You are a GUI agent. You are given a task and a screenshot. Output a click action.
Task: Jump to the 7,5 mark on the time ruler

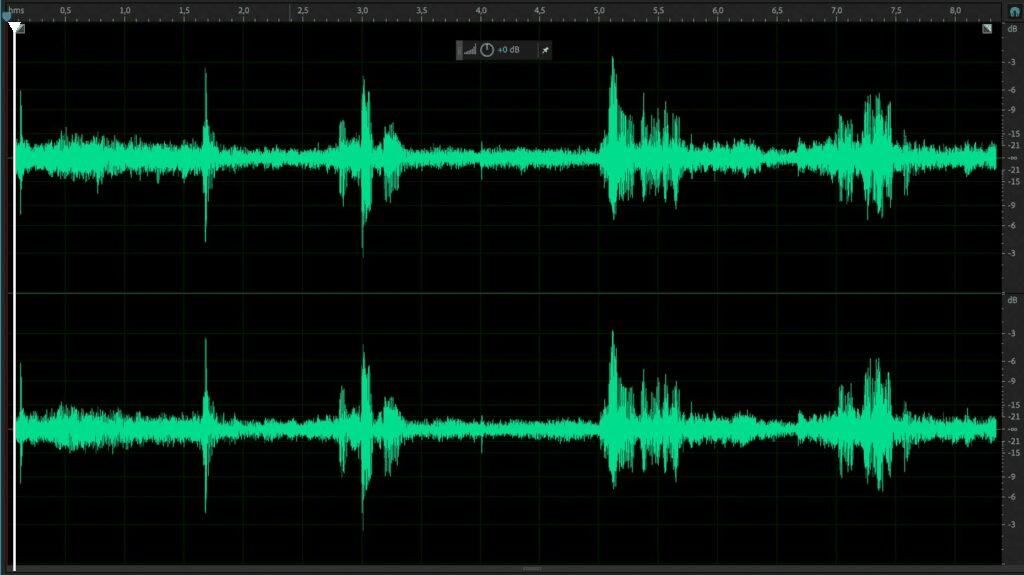[x=896, y=10]
